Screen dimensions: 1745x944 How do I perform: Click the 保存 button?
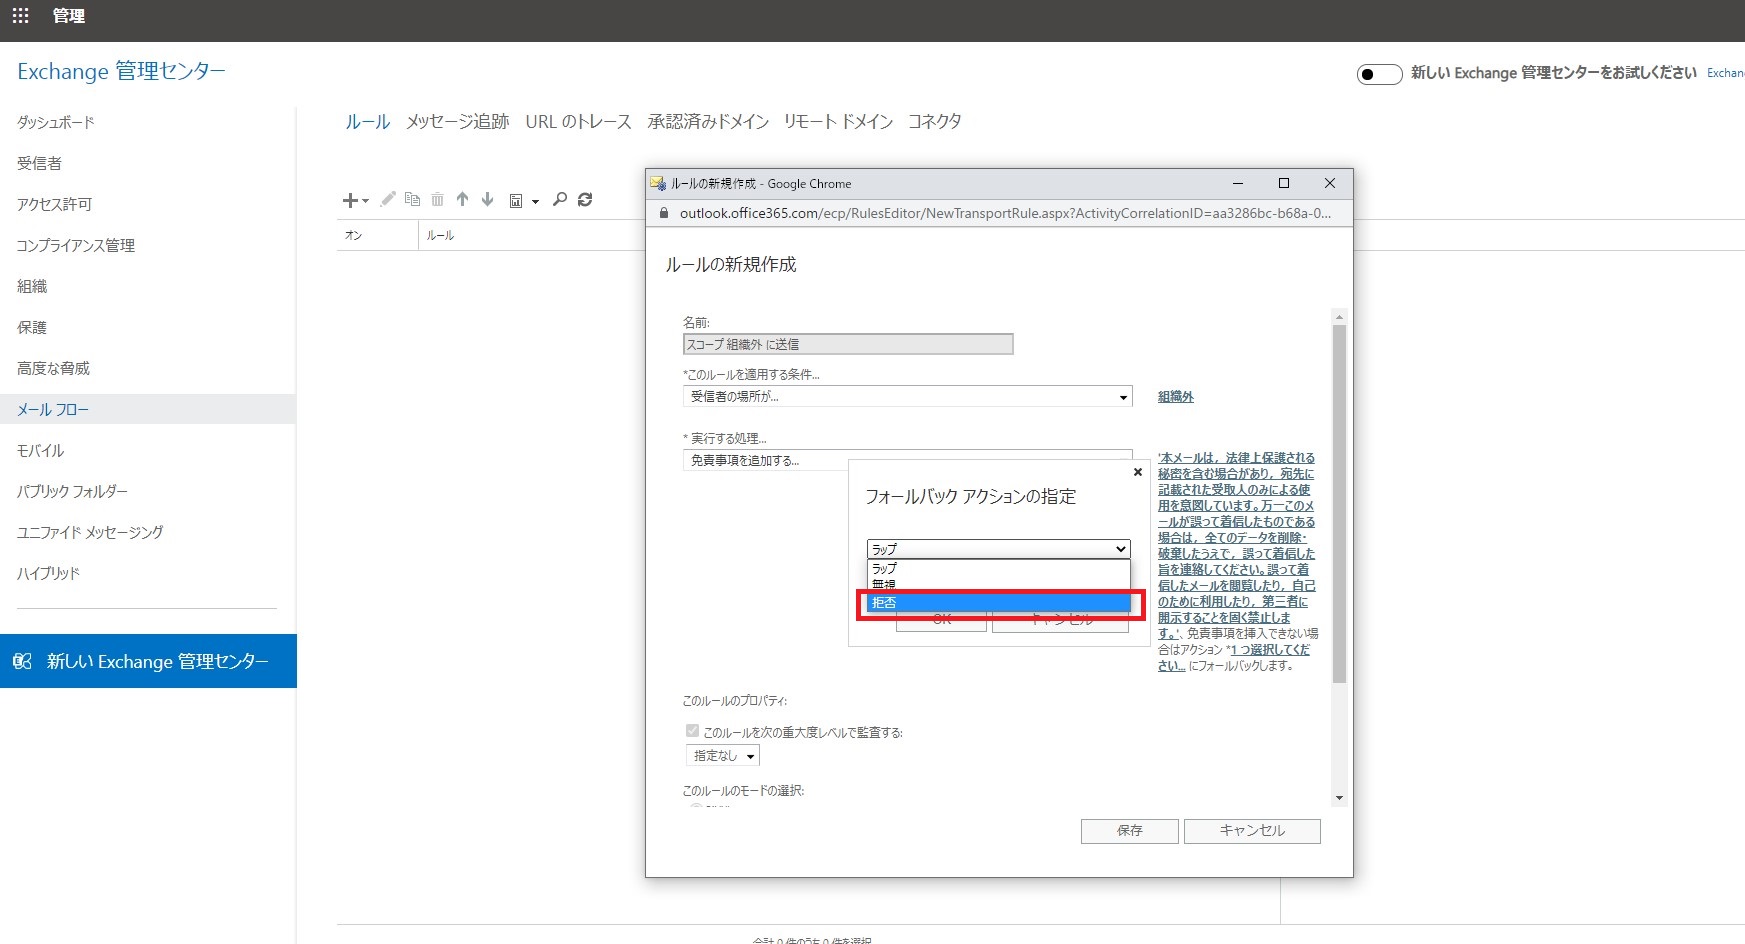pyautogui.click(x=1129, y=831)
